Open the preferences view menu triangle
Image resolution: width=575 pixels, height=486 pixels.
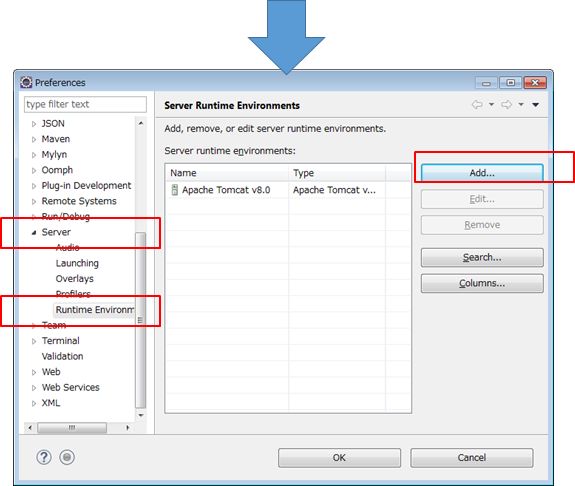(535, 105)
